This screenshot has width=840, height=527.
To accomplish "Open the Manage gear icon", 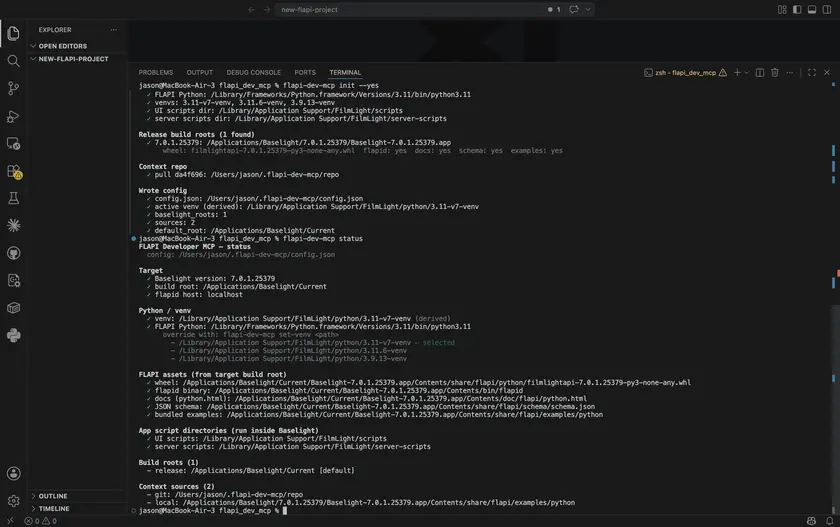I will (13, 501).
